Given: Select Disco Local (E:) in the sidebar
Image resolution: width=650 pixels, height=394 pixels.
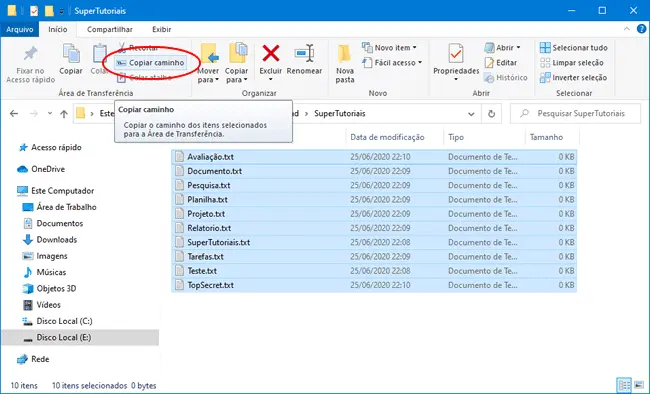Looking at the screenshot, I should pyautogui.click(x=80, y=338).
